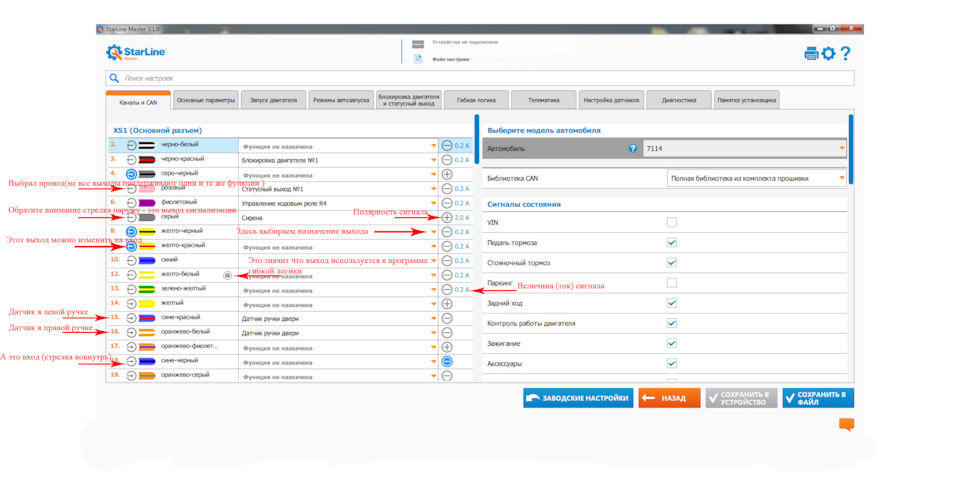
Task: Switch to Запуск двигателя tab
Action: tap(273, 100)
